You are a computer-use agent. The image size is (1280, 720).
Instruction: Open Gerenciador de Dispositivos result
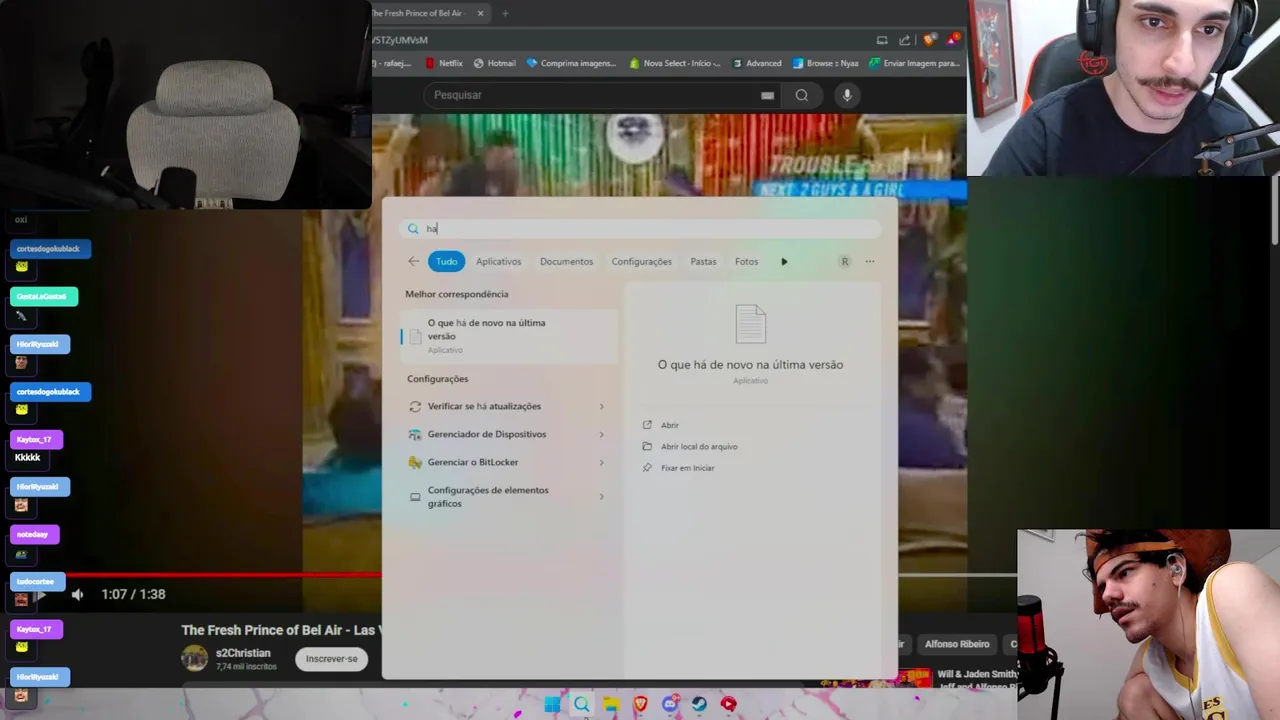point(509,434)
